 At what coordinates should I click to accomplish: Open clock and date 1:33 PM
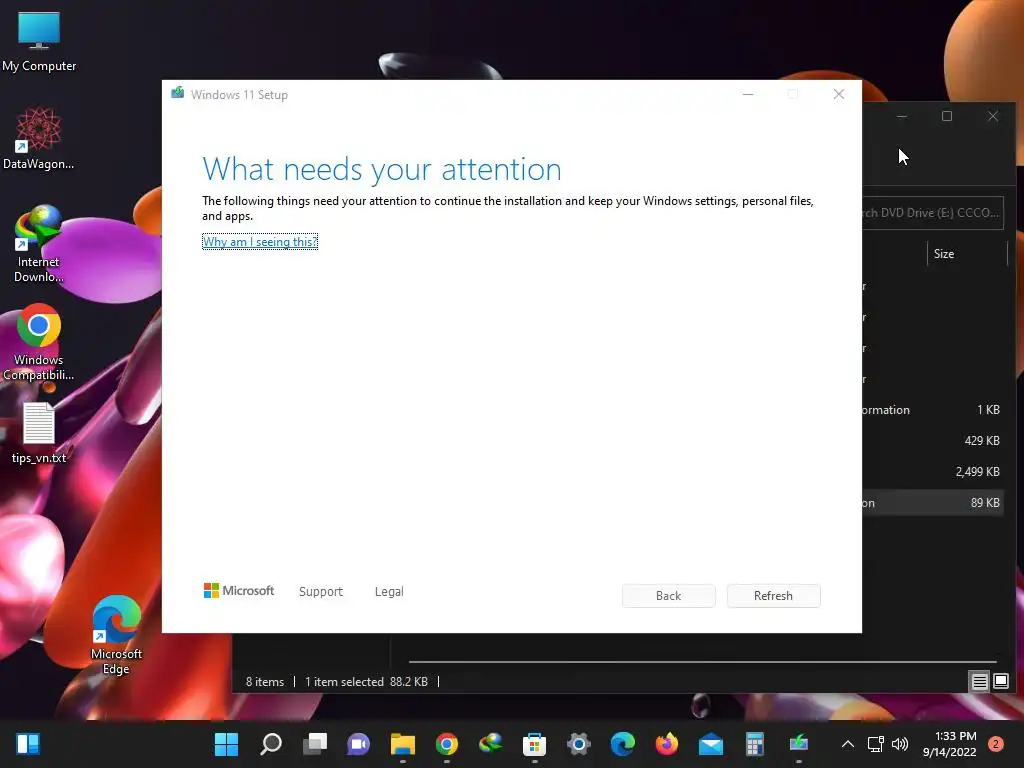pyautogui.click(x=950, y=744)
